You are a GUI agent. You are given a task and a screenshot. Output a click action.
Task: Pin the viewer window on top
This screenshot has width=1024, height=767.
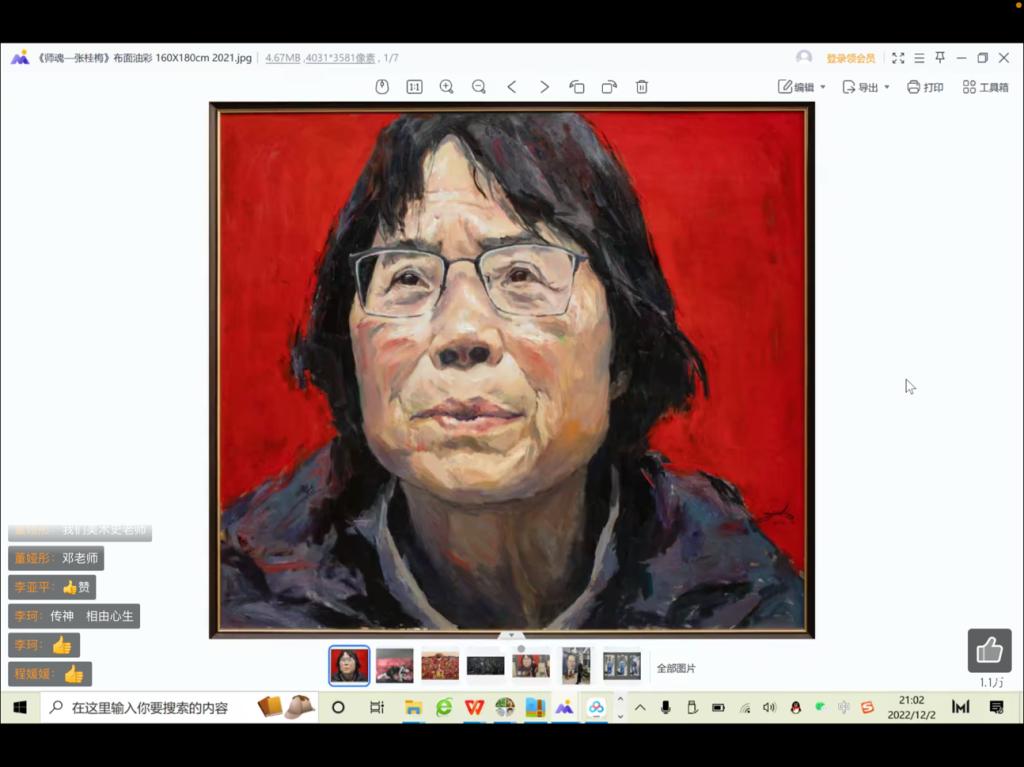940,58
